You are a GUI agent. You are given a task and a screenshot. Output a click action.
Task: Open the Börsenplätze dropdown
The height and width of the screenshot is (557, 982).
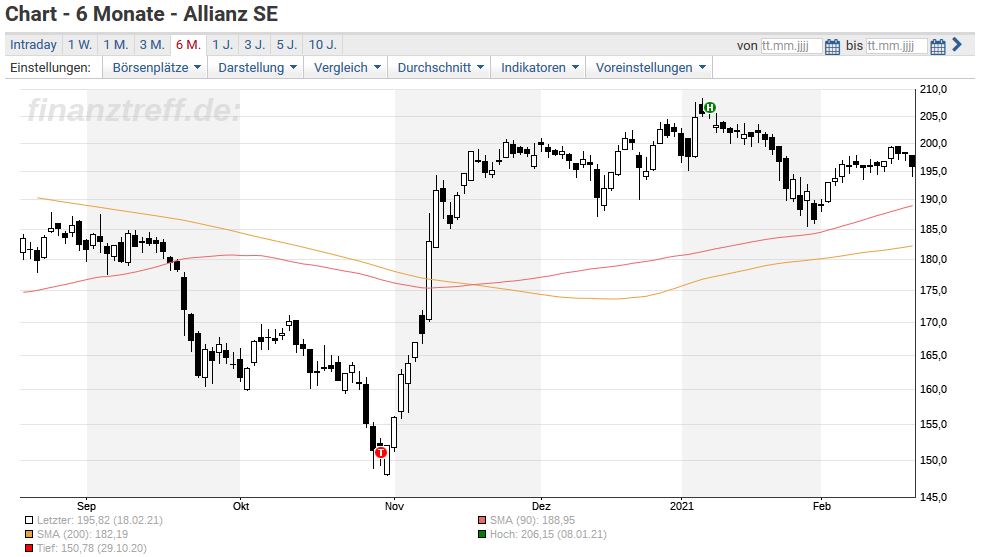tap(156, 68)
